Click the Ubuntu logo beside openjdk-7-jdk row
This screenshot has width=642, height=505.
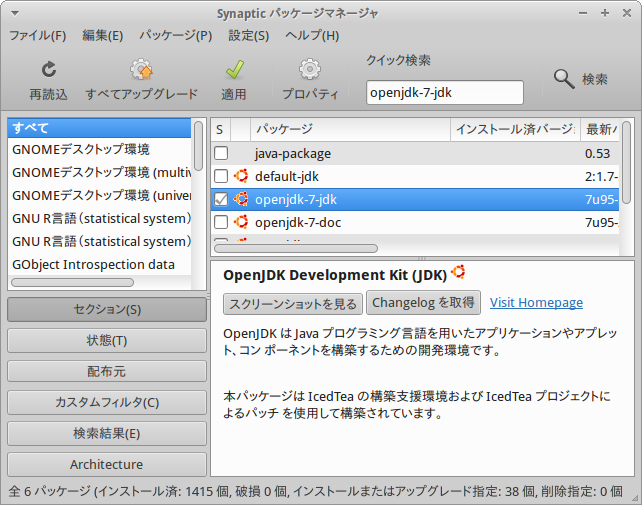coord(241,199)
